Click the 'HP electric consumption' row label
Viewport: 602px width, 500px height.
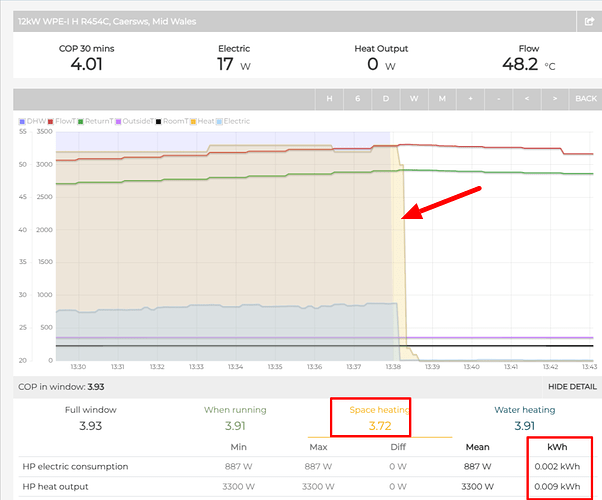coord(75,467)
